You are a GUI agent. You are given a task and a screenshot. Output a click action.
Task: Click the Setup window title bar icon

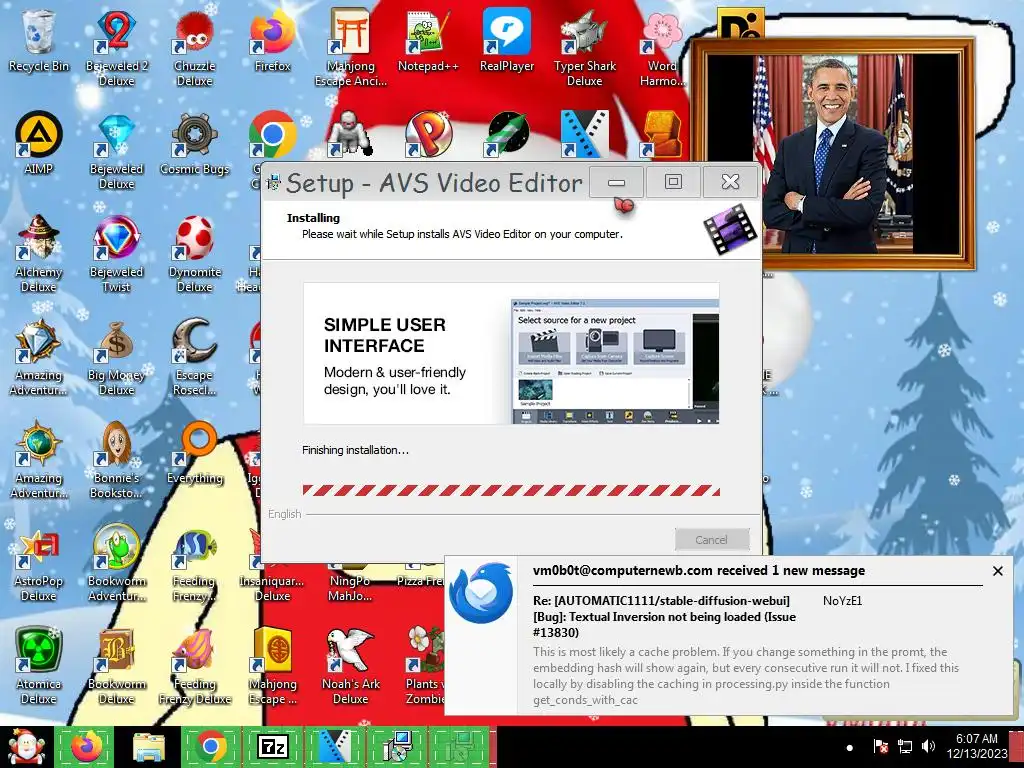pyautogui.click(x=274, y=182)
